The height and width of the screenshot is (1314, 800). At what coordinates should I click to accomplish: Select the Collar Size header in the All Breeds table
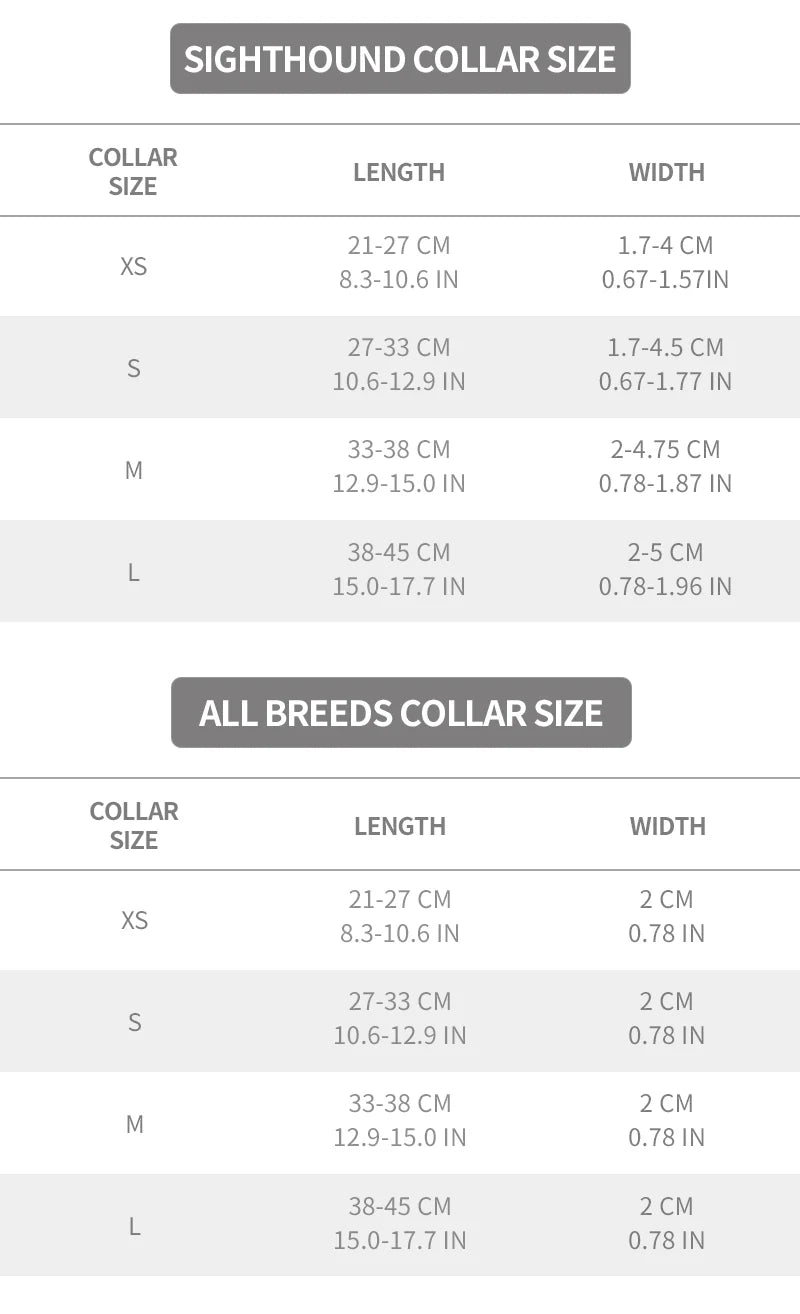(x=134, y=826)
